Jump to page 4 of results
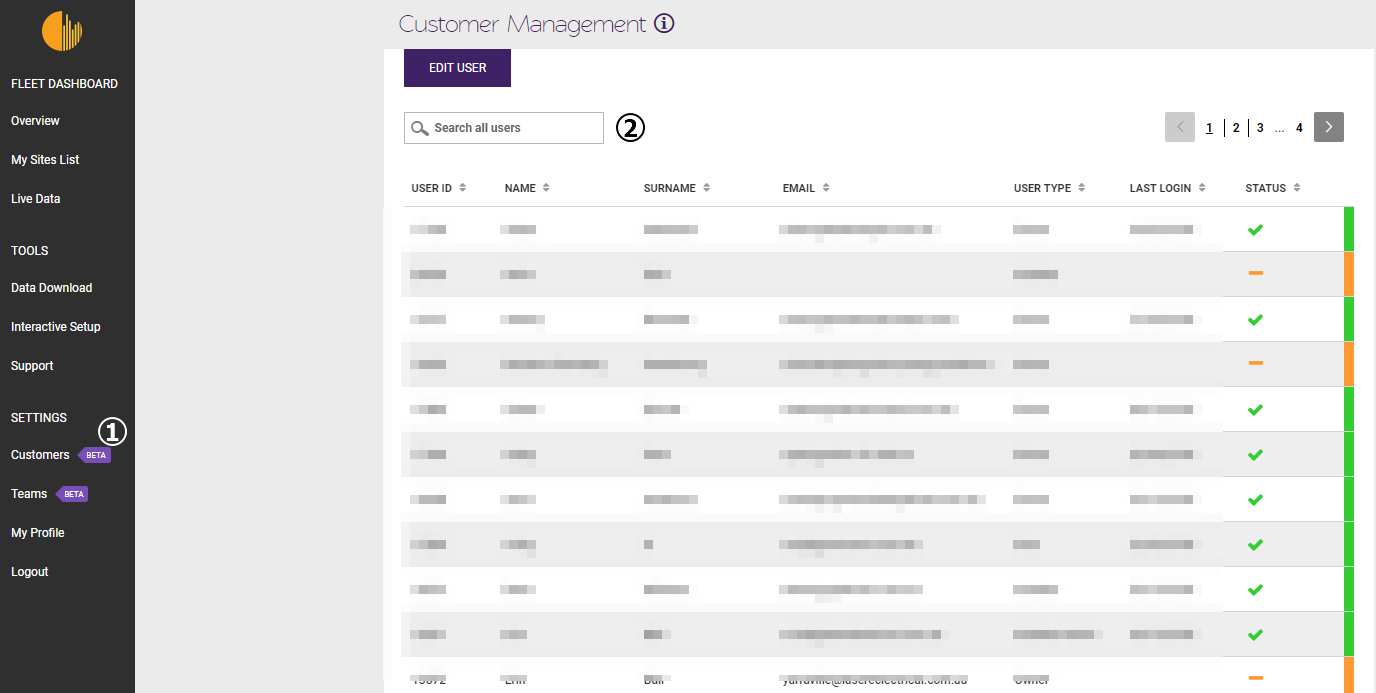The image size is (1376, 693). tap(1299, 127)
